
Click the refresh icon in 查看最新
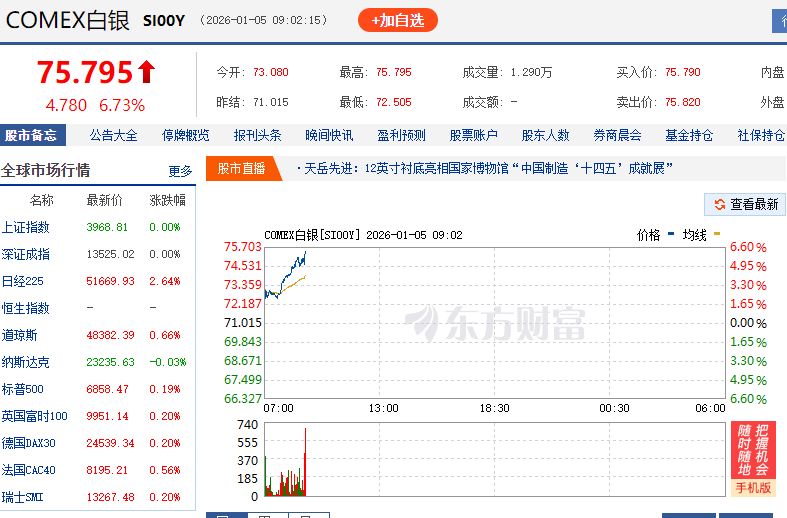pos(718,204)
